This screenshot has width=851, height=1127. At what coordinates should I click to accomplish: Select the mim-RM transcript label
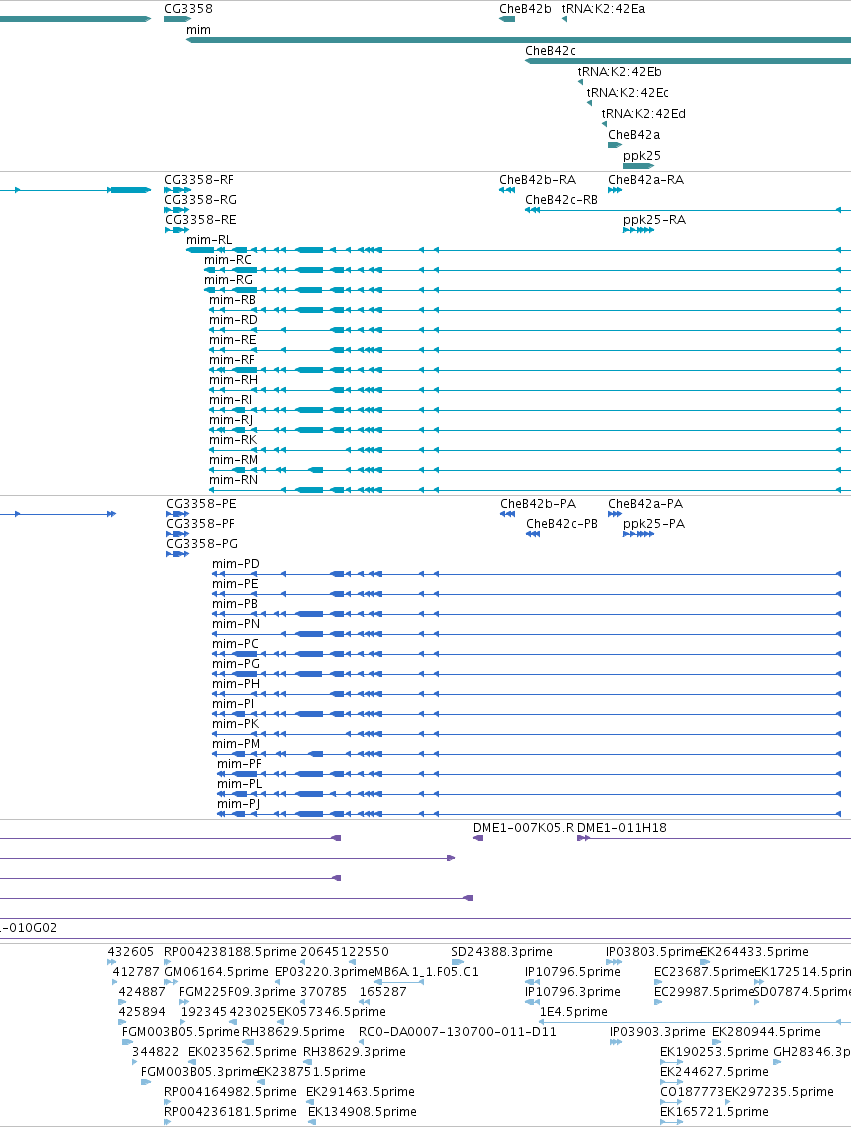pyautogui.click(x=234, y=459)
